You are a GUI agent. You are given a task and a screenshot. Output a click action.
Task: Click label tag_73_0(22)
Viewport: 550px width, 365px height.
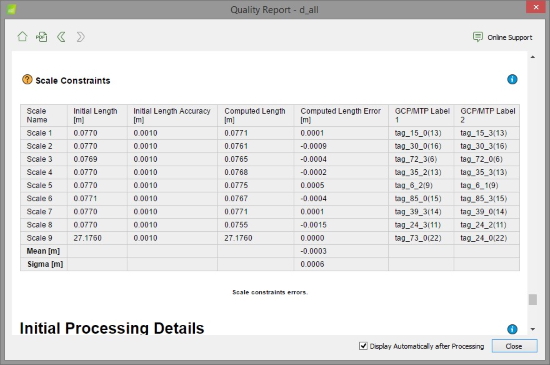pyautogui.click(x=418, y=238)
